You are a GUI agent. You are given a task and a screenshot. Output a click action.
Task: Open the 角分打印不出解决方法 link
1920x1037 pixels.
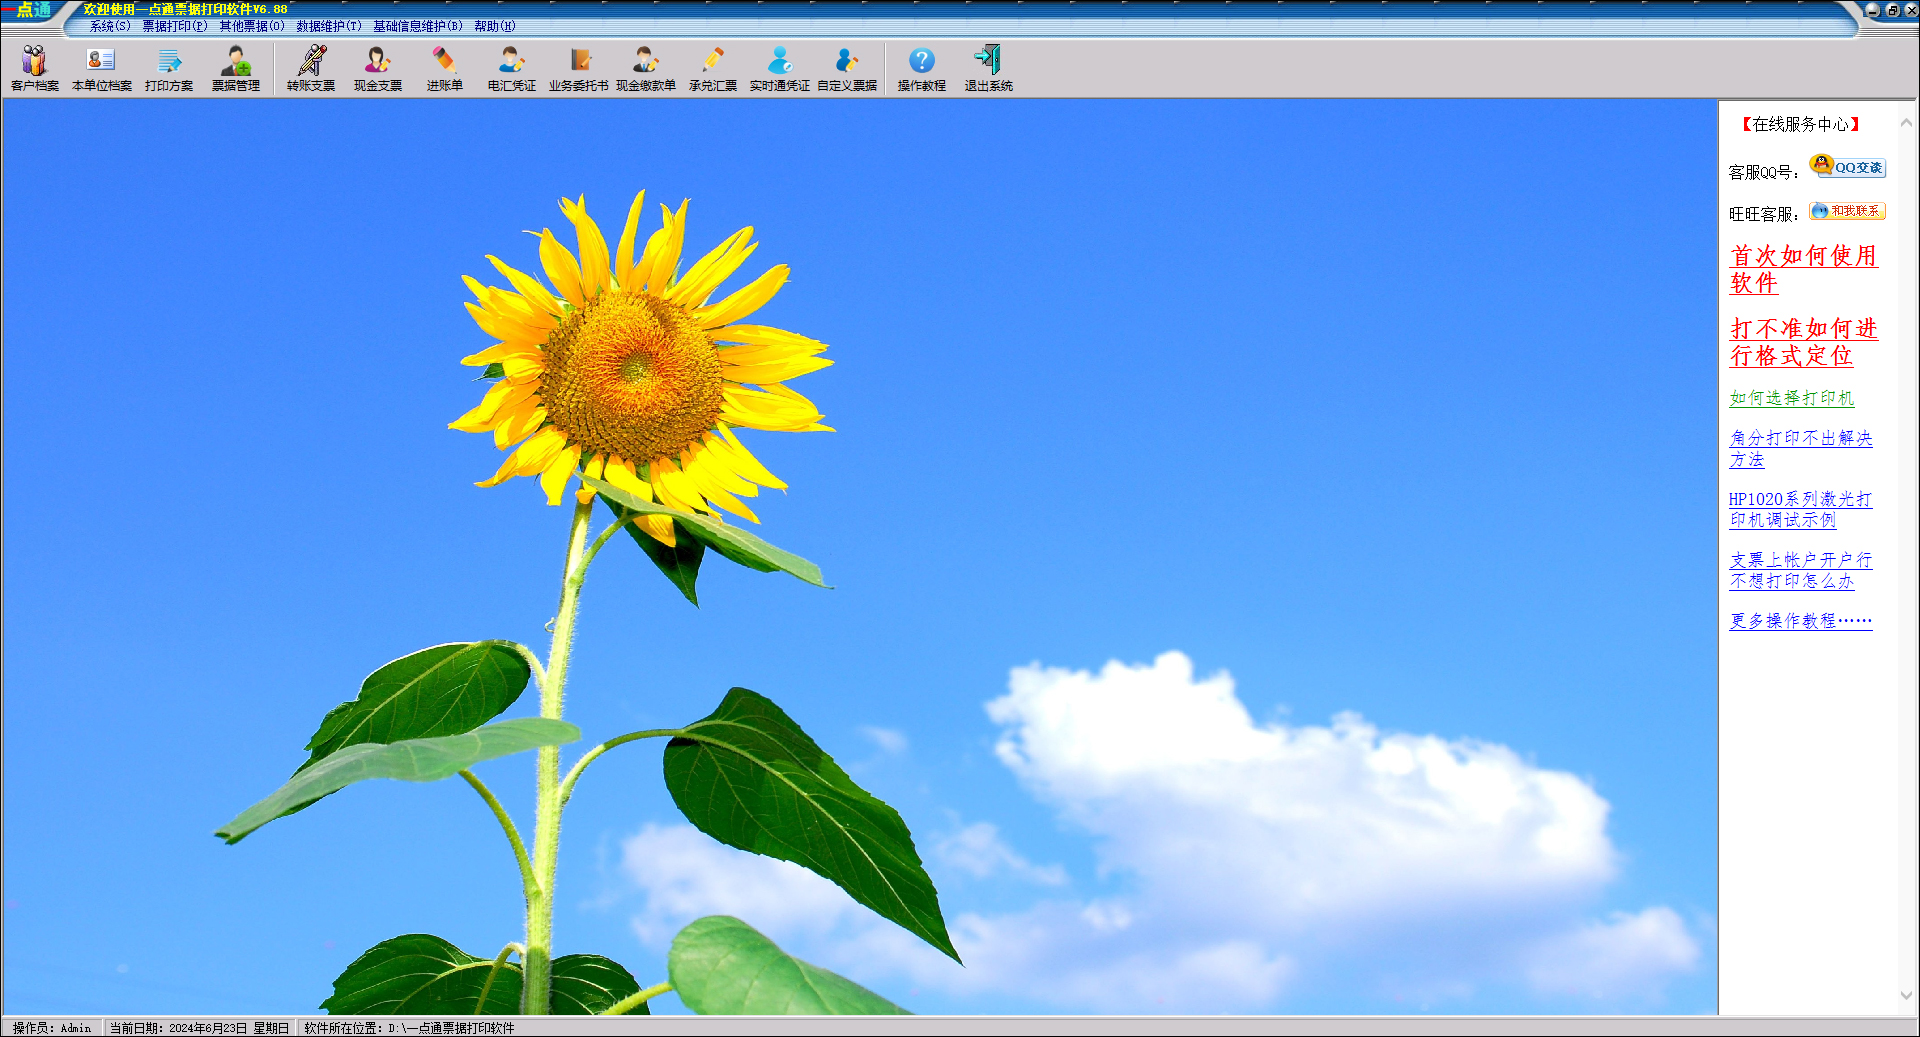tap(1801, 449)
